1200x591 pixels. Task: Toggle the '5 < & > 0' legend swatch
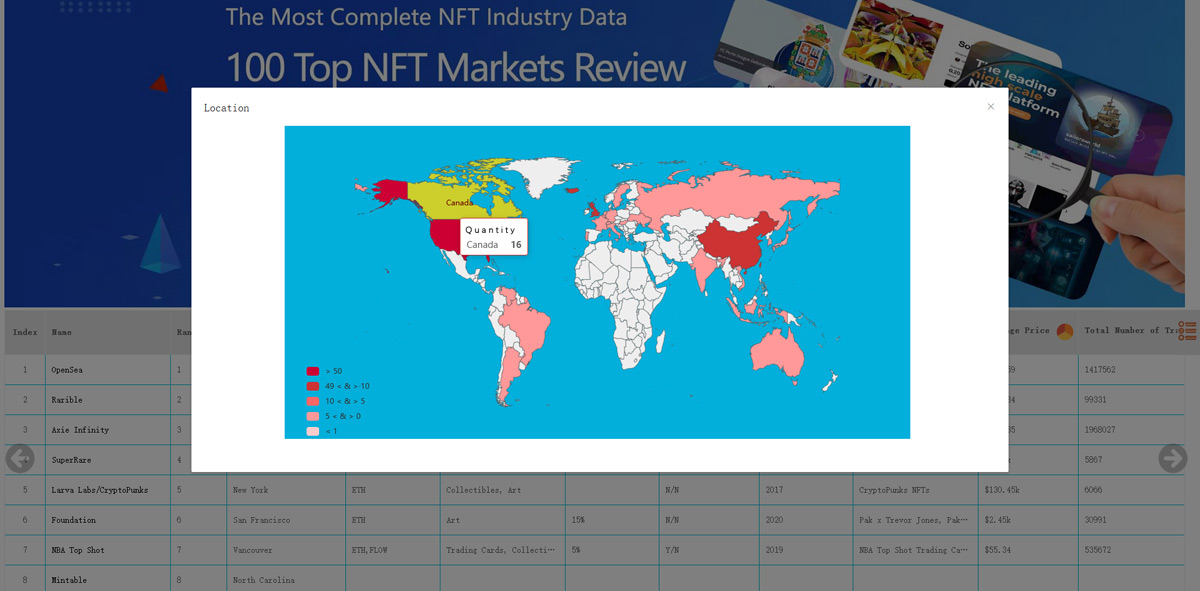313,416
